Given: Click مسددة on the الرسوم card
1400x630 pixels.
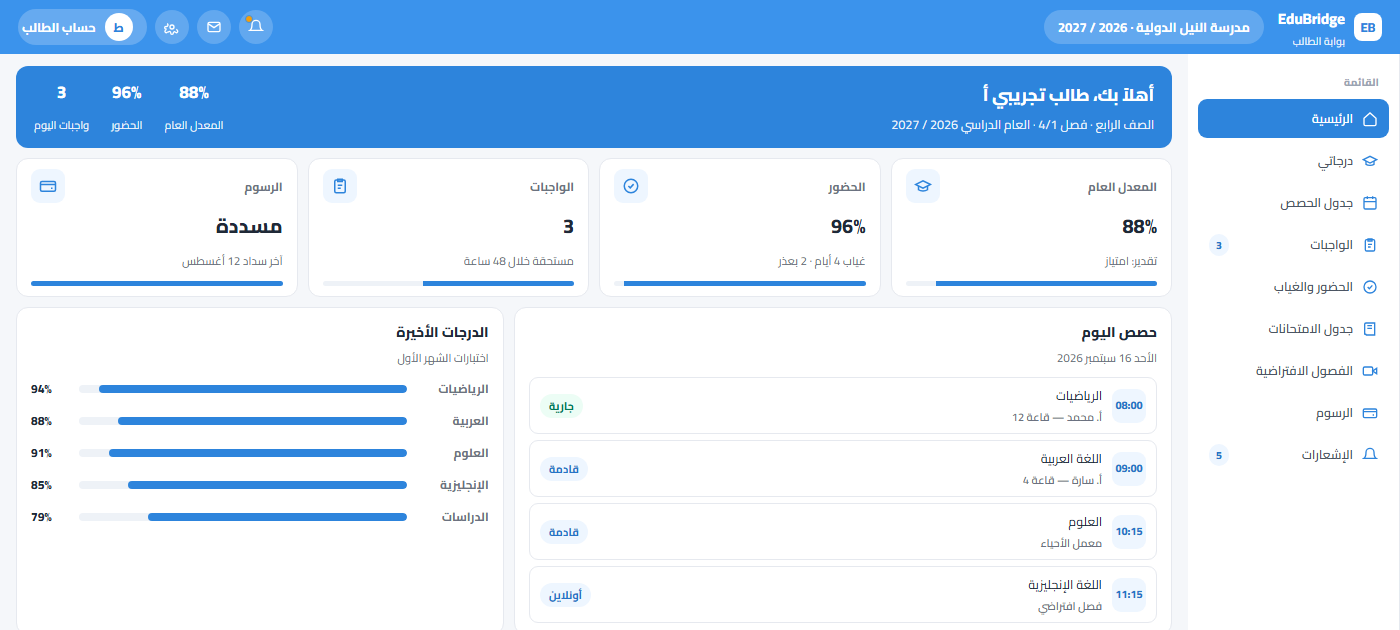Looking at the screenshot, I should tap(249, 227).
